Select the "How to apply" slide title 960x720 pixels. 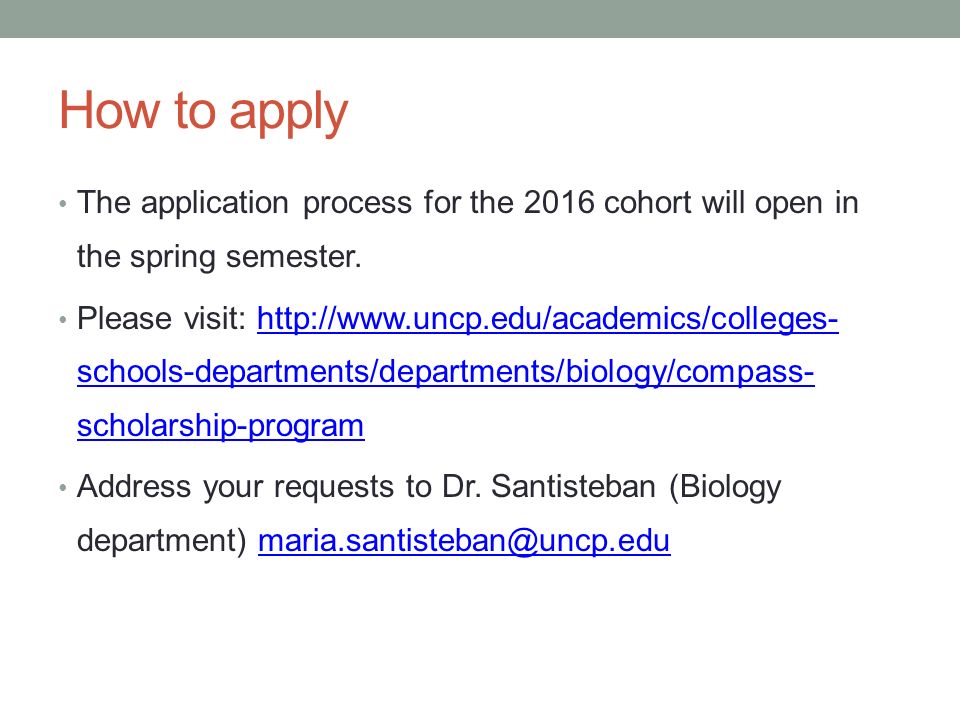click(203, 111)
